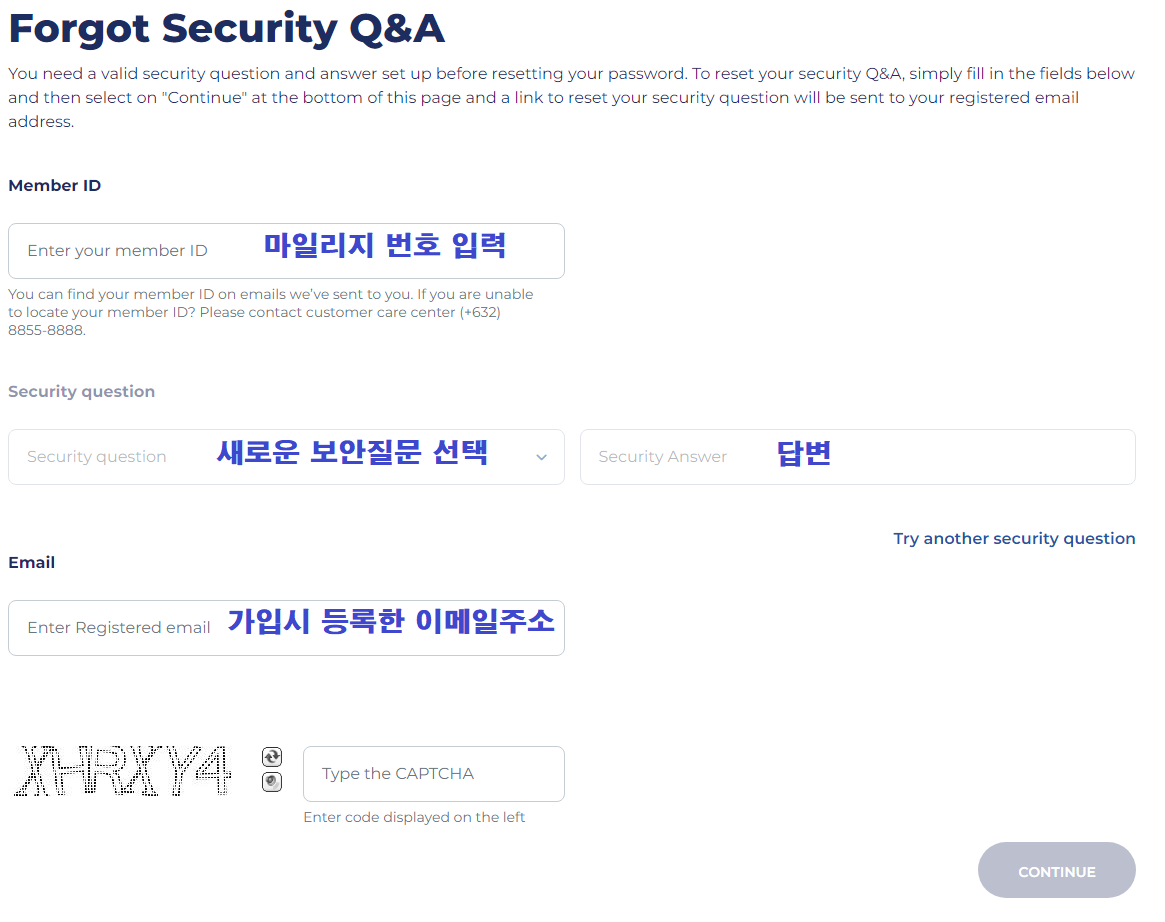Focus the Enter Registered email field

(x=286, y=628)
